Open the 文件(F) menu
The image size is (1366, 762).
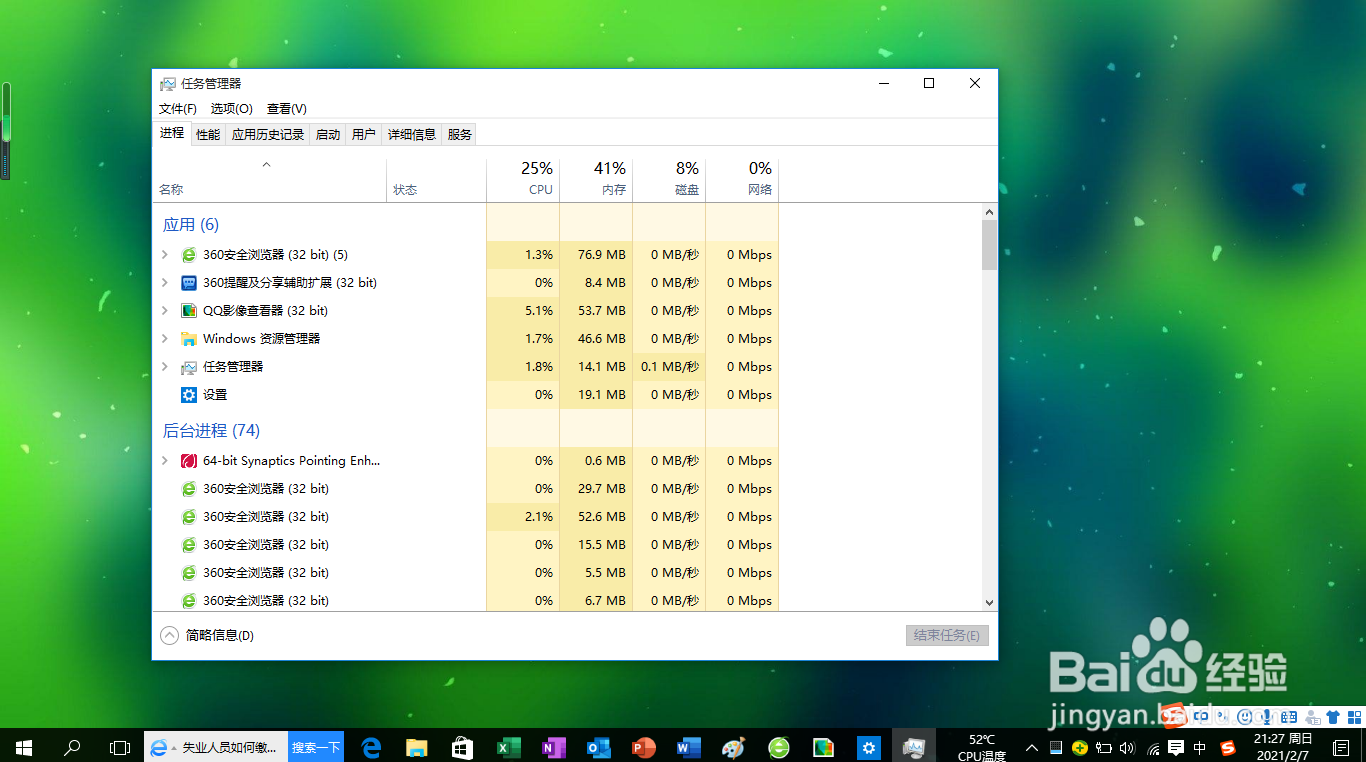[178, 109]
